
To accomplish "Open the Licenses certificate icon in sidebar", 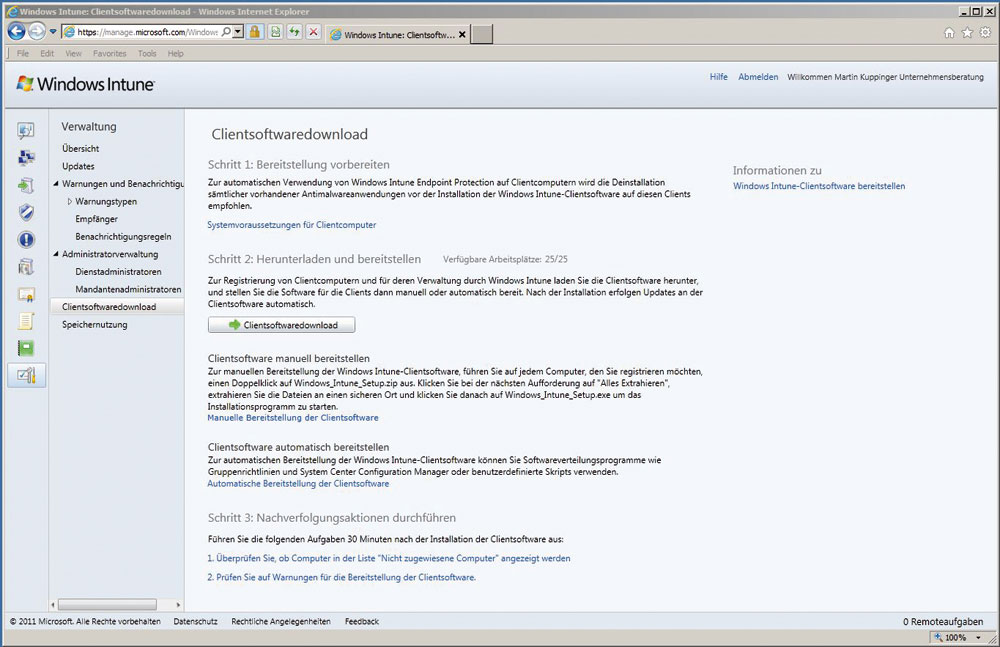I will [x=26, y=294].
